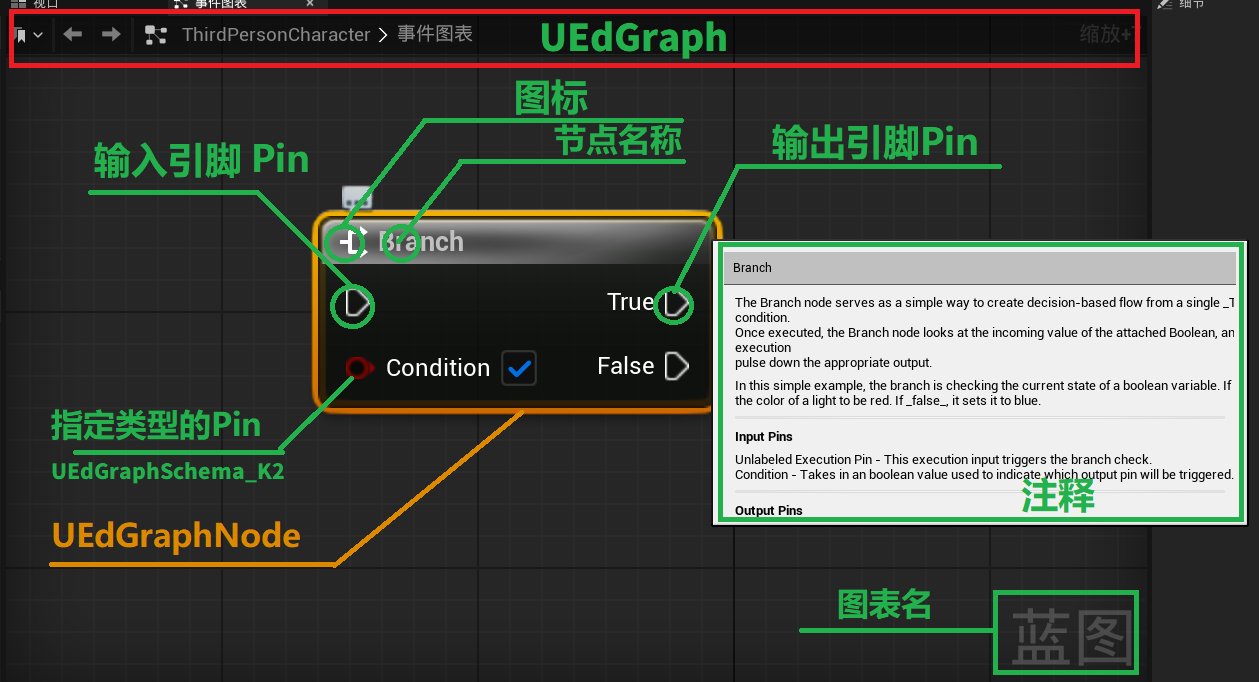This screenshot has height=682, width=1259.
Task: Click the False output execution pin
Action: click(677, 366)
